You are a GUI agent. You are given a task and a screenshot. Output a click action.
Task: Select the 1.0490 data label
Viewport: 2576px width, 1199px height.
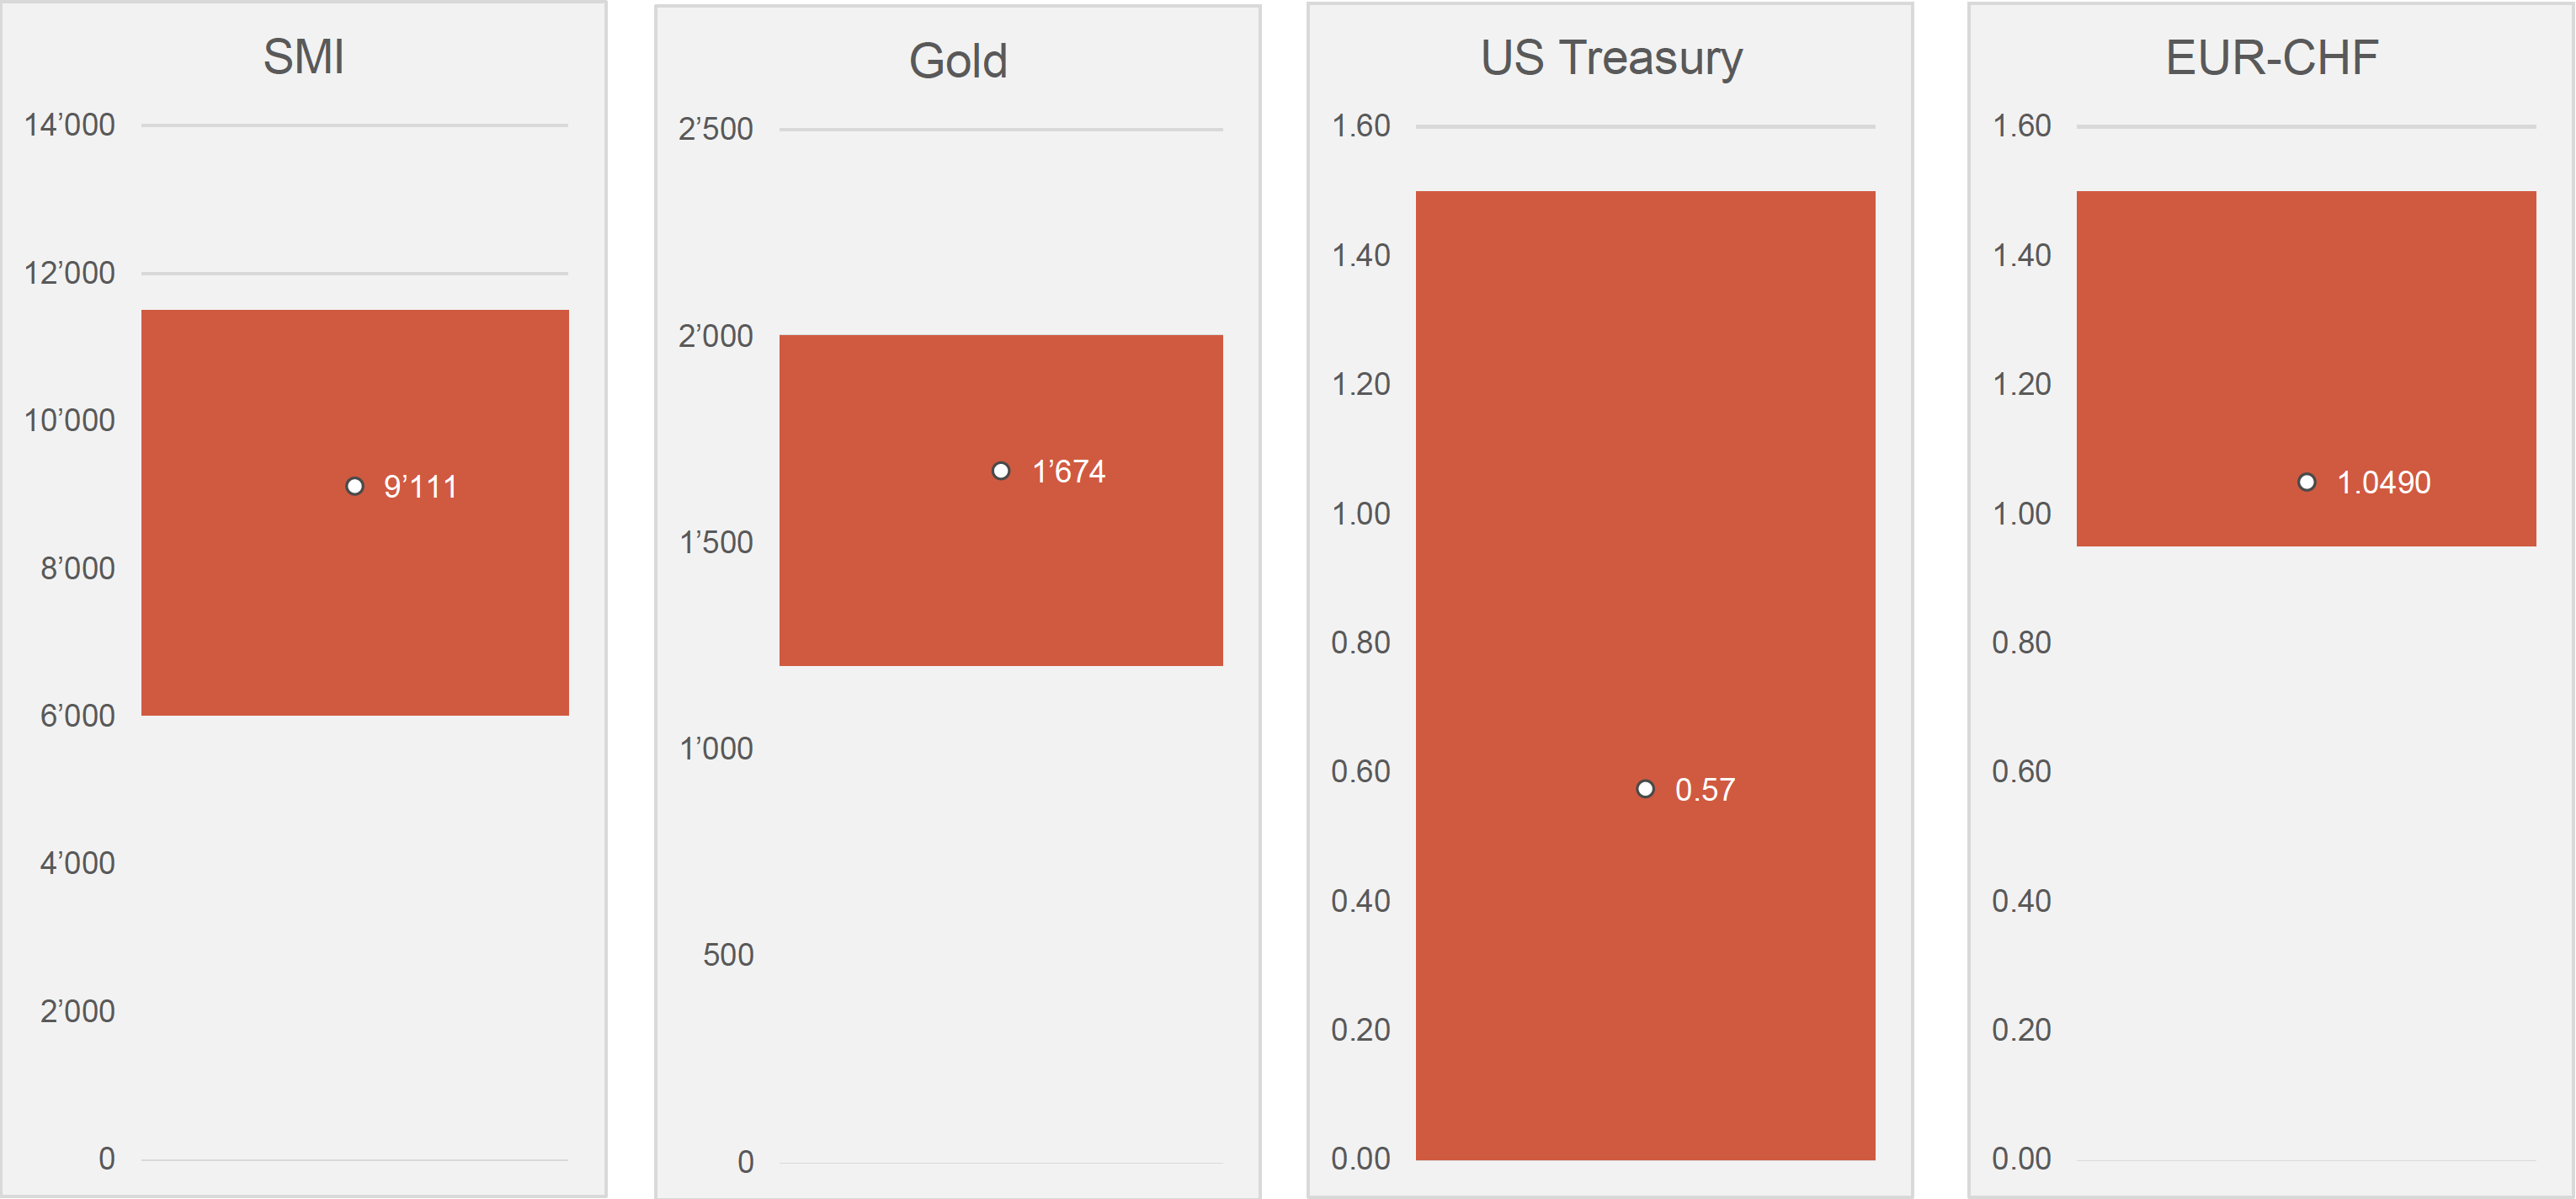[2382, 483]
